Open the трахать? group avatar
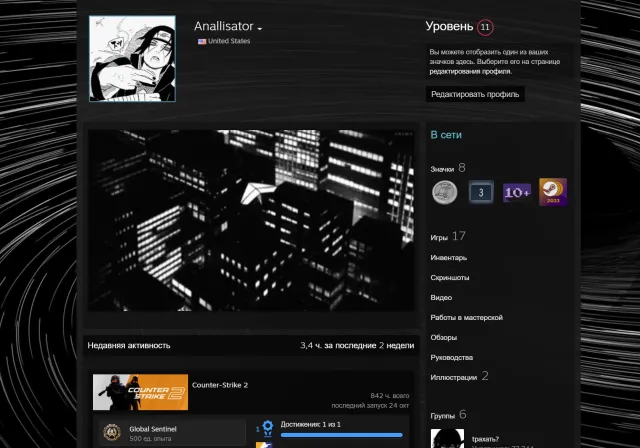Image resolution: width=640 pixels, height=448 pixels. tap(447, 438)
